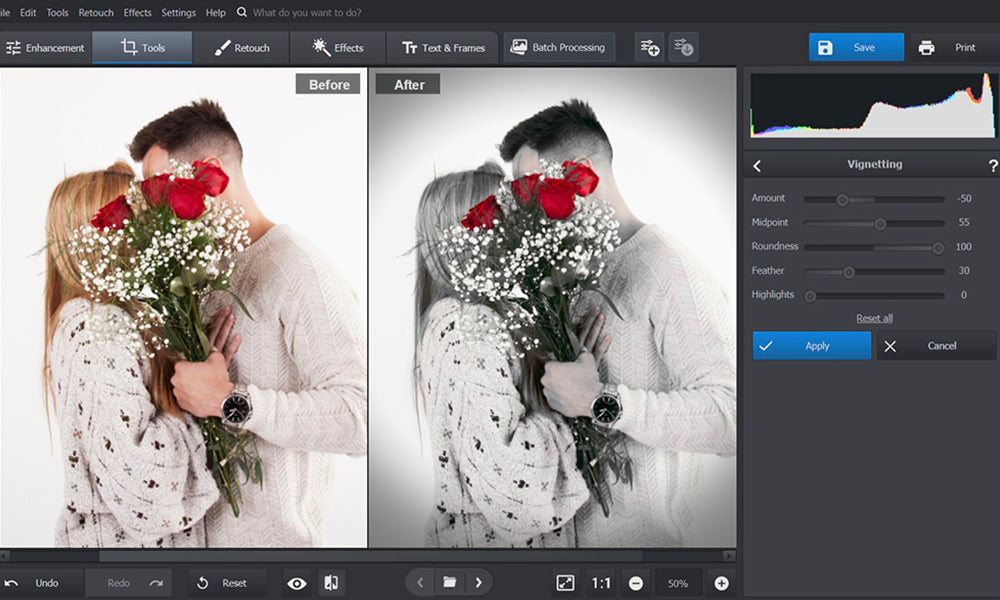Switch to the Effects tab
This screenshot has width=1000, height=600.
(336, 46)
